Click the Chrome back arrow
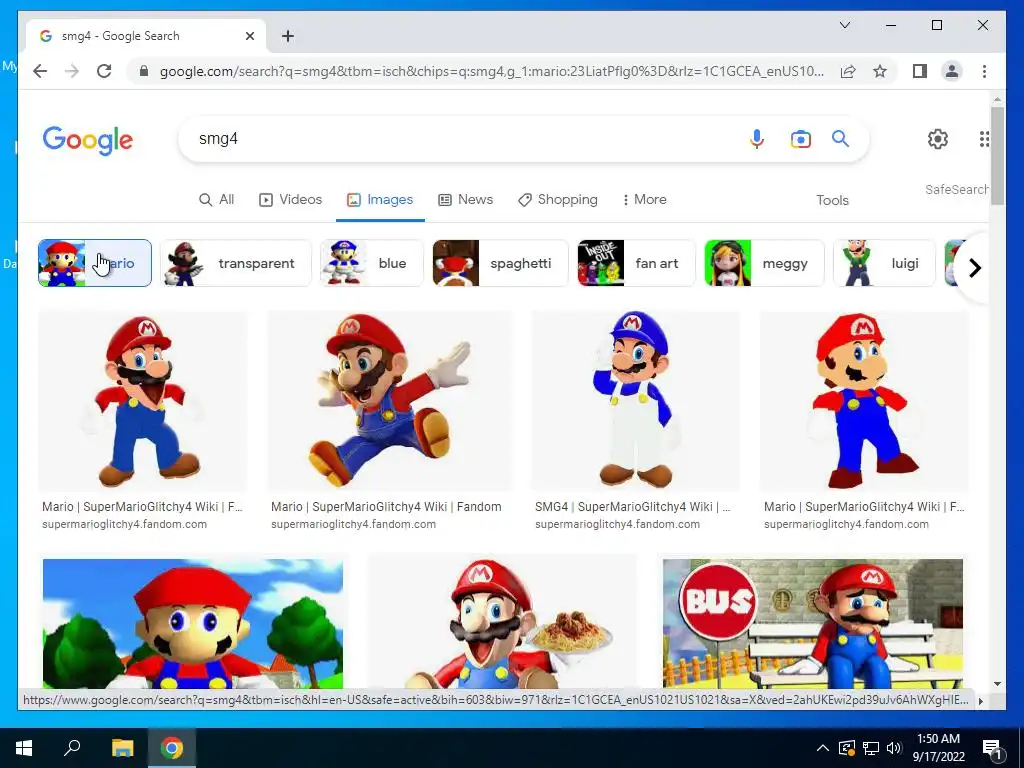The width and height of the screenshot is (1024, 768). (40, 71)
